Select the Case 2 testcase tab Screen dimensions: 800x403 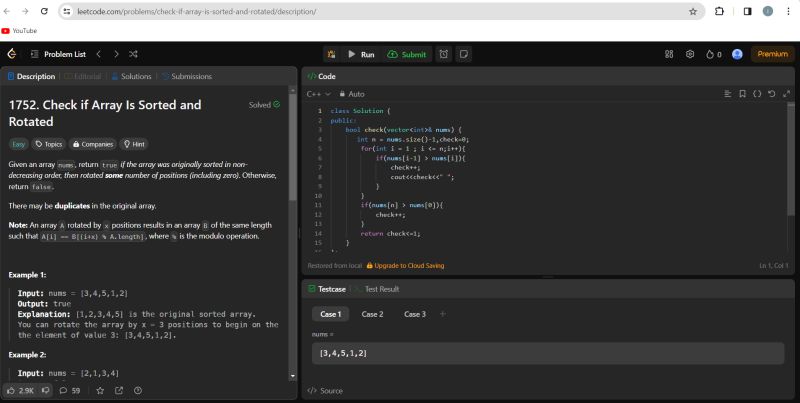(x=372, y=314)
